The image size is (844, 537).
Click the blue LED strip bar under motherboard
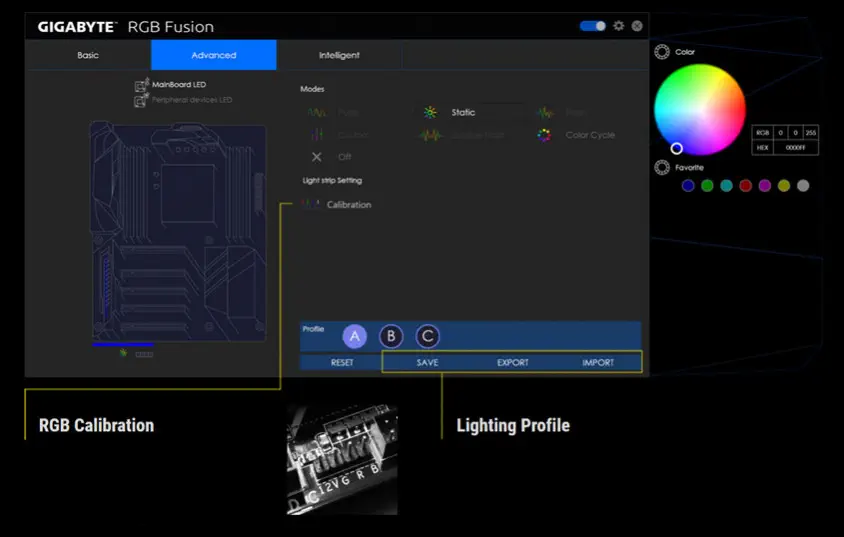coord(123,344)
